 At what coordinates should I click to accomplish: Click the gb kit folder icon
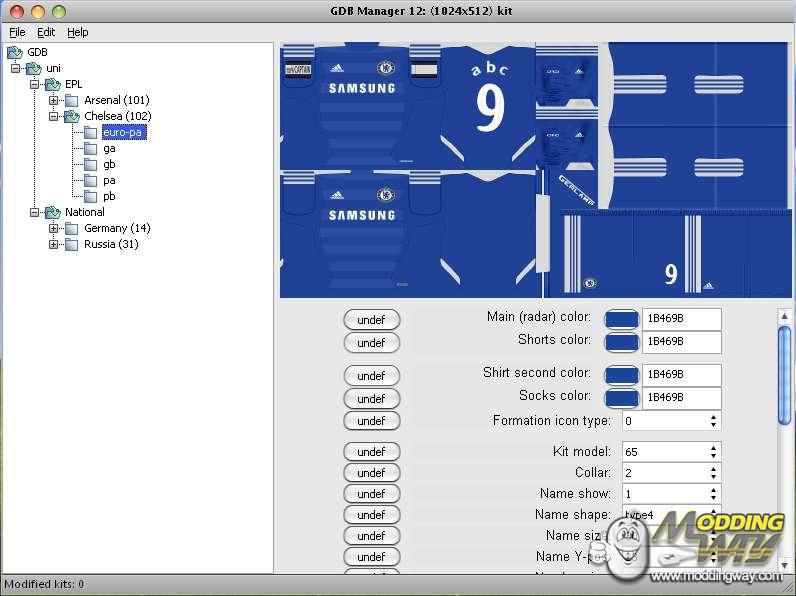point(91,164)
